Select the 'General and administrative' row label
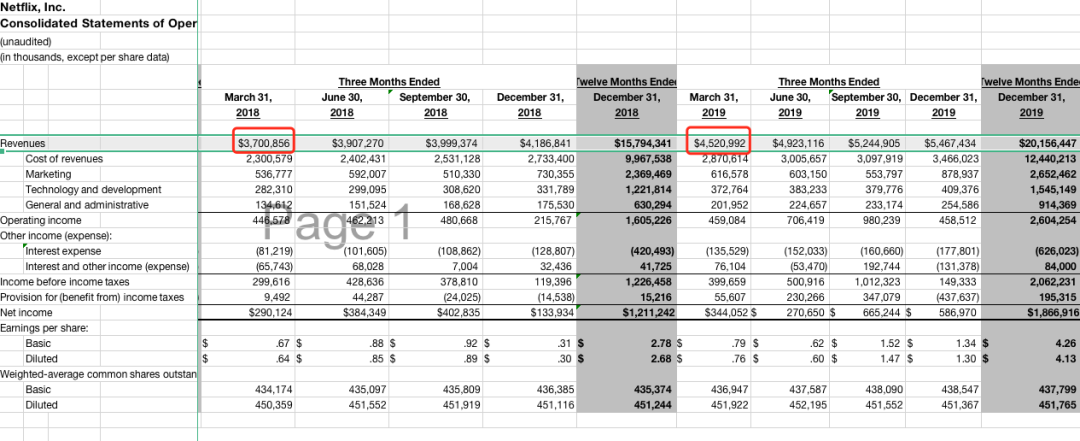The image size is (1080, 441). coord(87,205)
